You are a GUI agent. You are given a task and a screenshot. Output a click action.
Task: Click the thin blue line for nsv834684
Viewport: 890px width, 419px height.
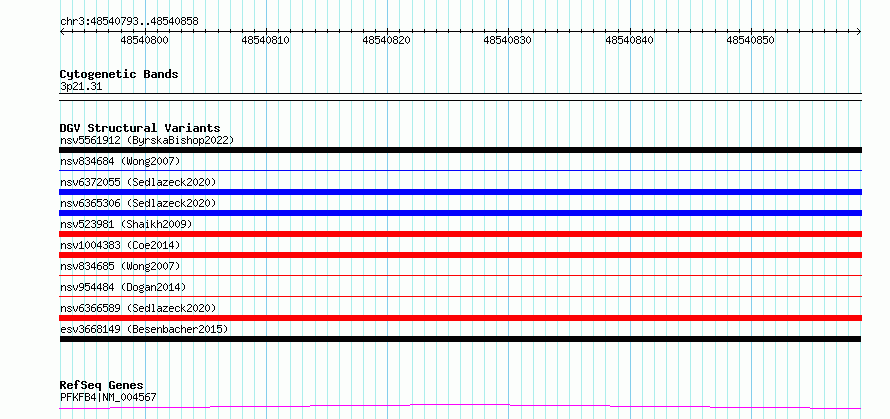point(460,170)
